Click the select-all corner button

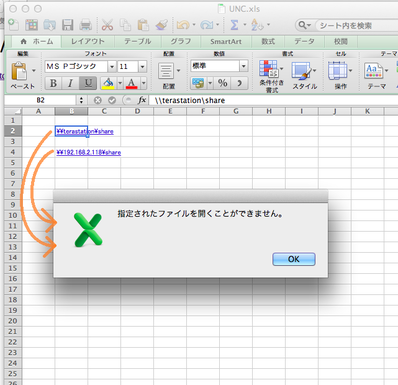click(13, 111)
